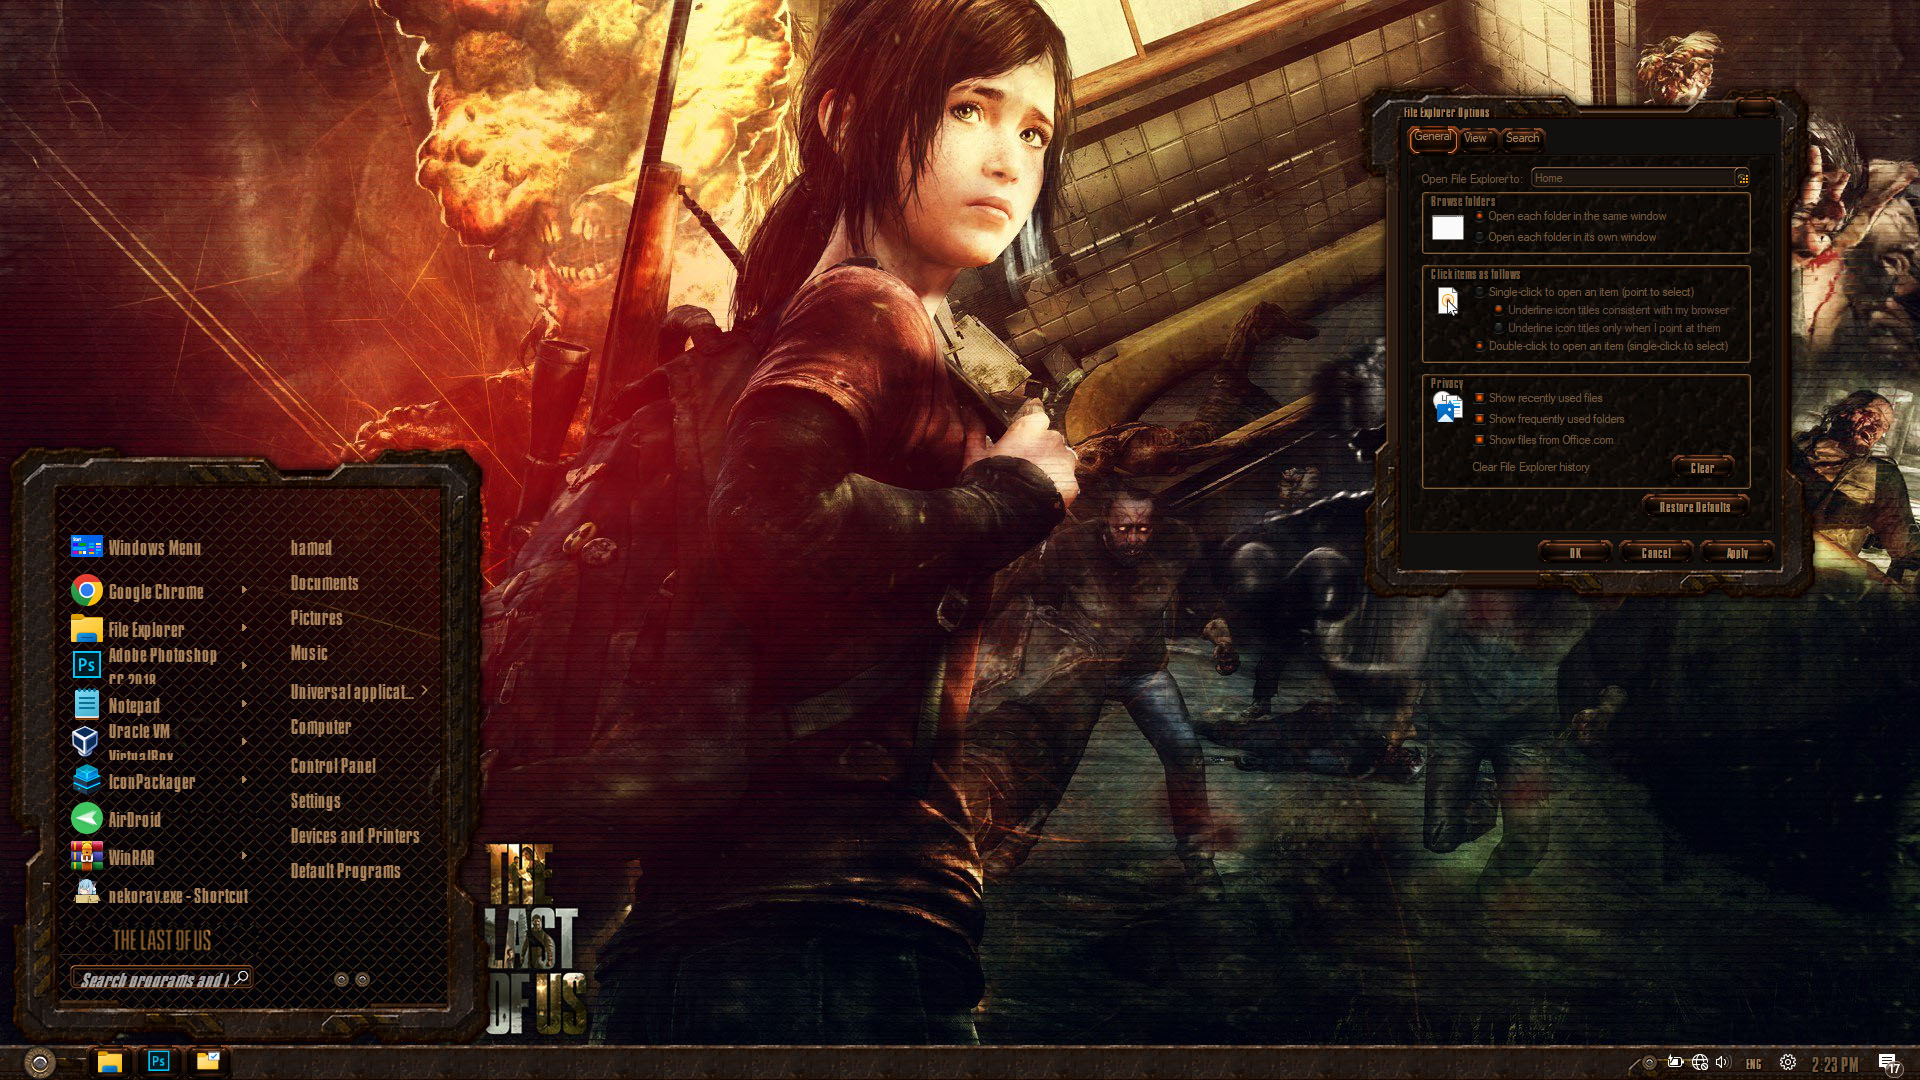Toggle 'Show files from Office.com' checkbox
This screenshot has height=1080, width=1920.
pos(1480,440)
